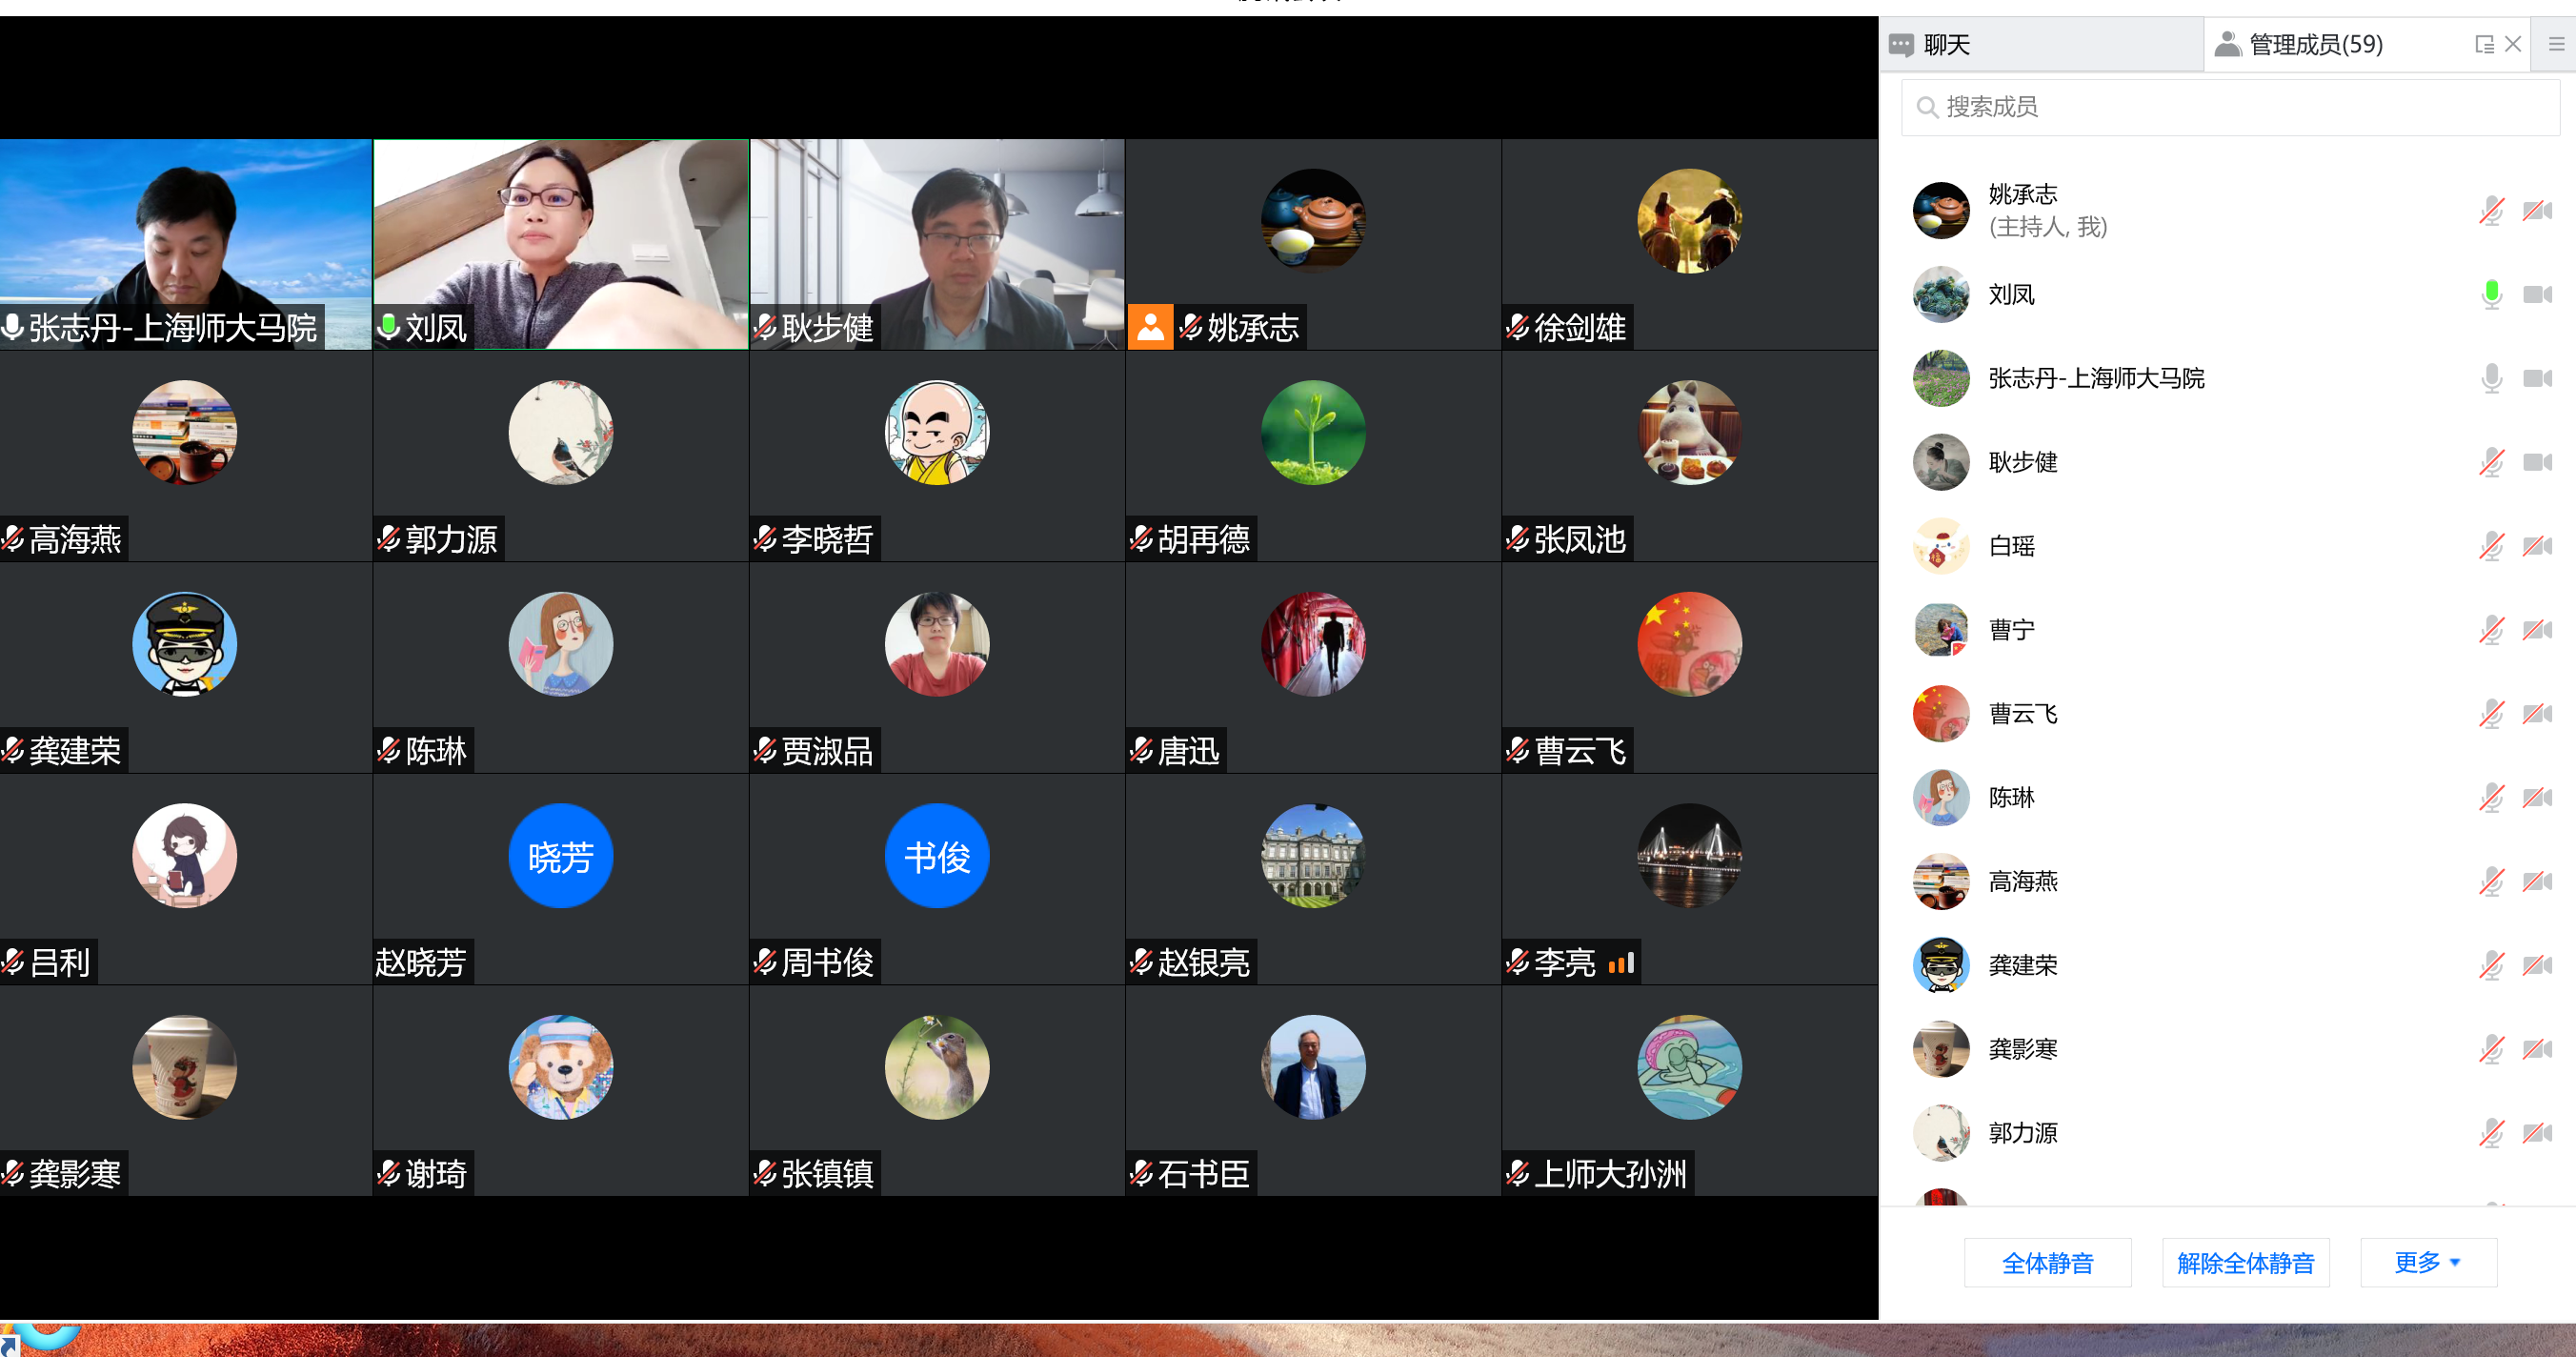Screen dimensions: 2576x1357
Task: Expand the 更多 dropdown menu
Action: click(x=2427, y=1263)
